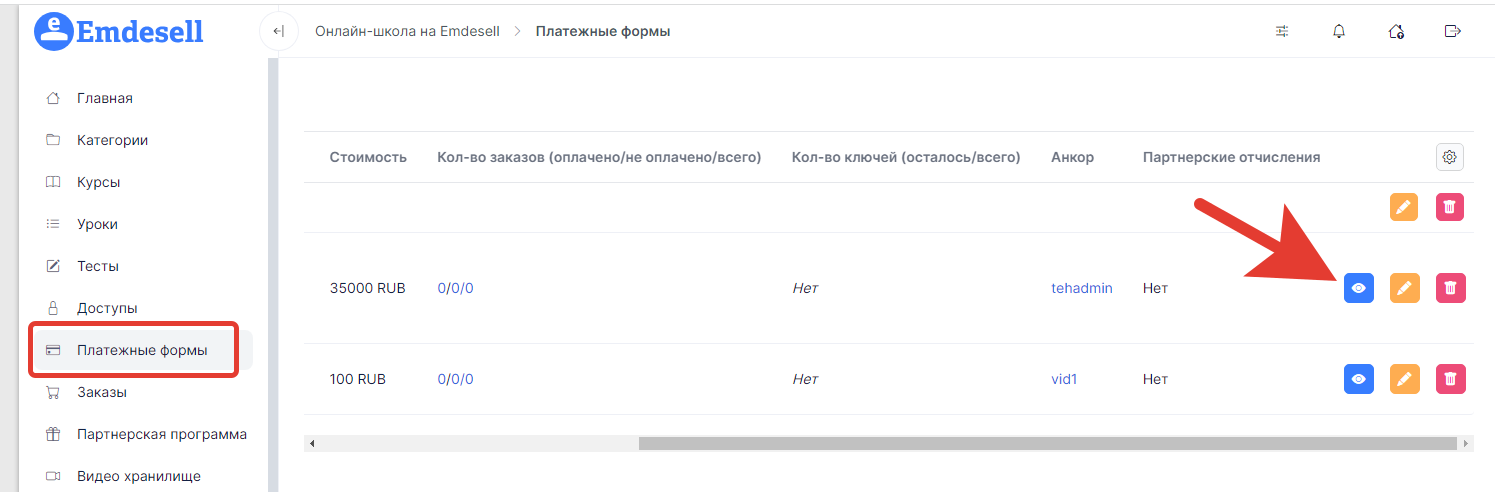Open the tehadmin anchor link

[x=1082, y=288]
